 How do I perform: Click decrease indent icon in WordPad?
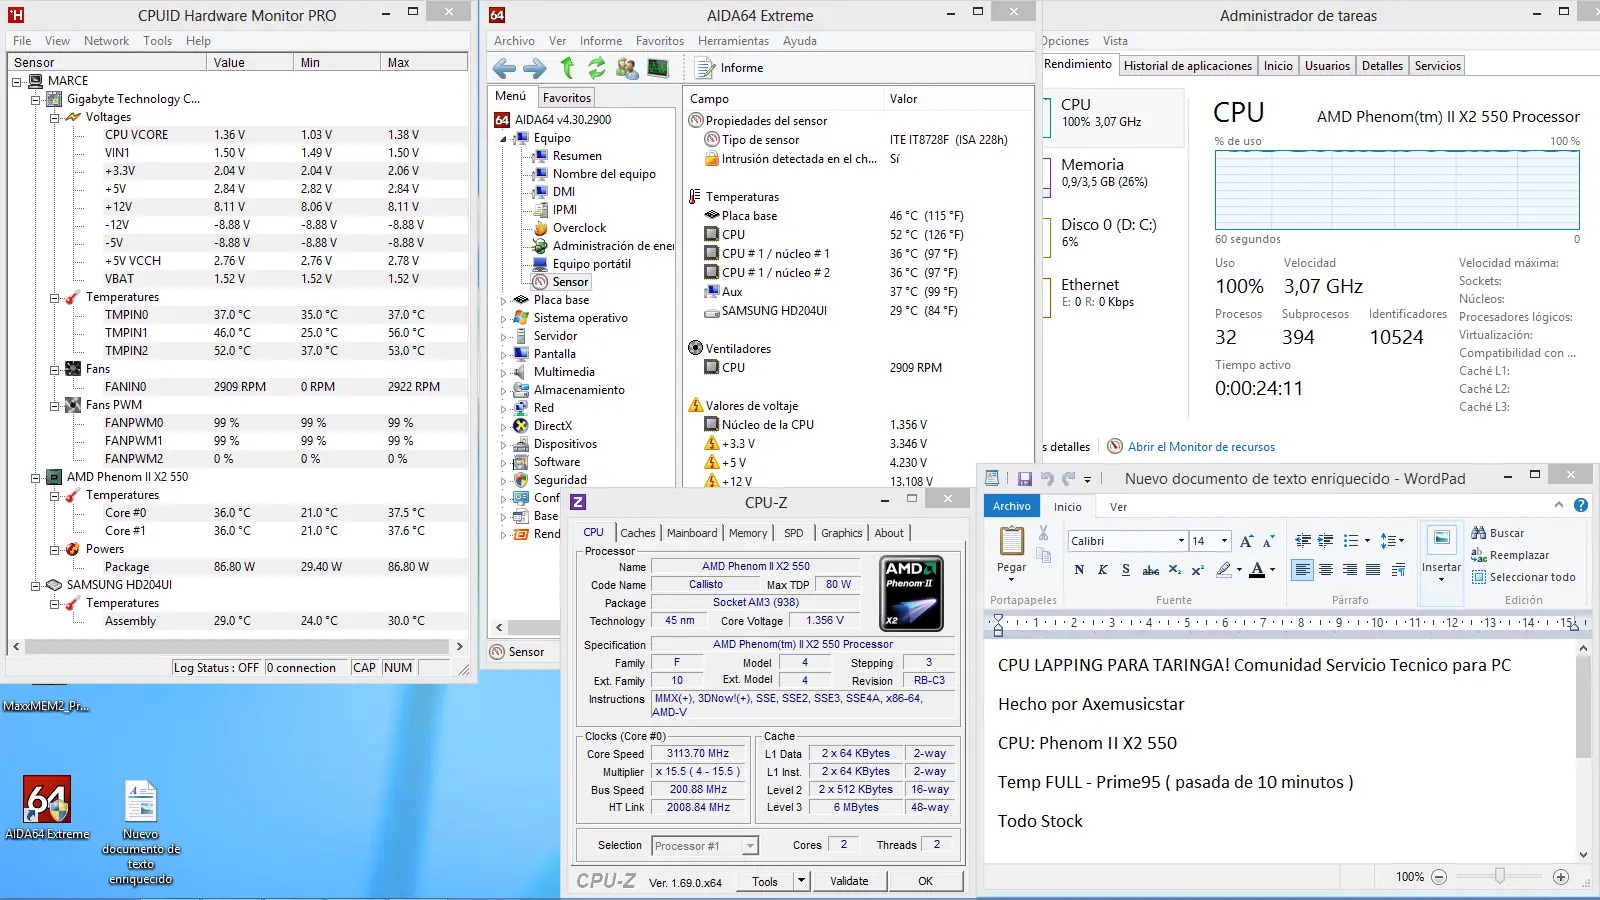point(1303,541)
